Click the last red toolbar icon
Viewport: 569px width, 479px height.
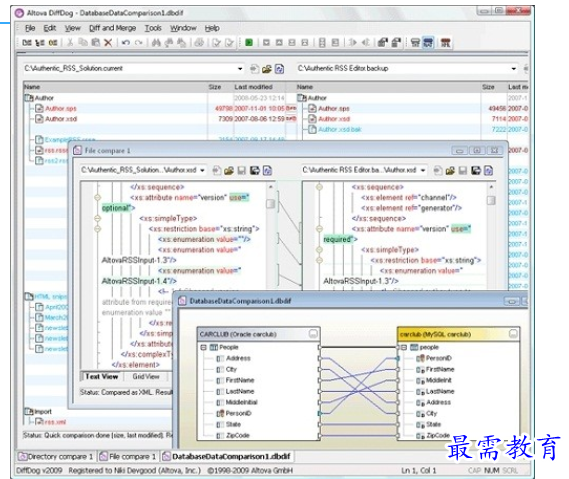click(446, 43)
